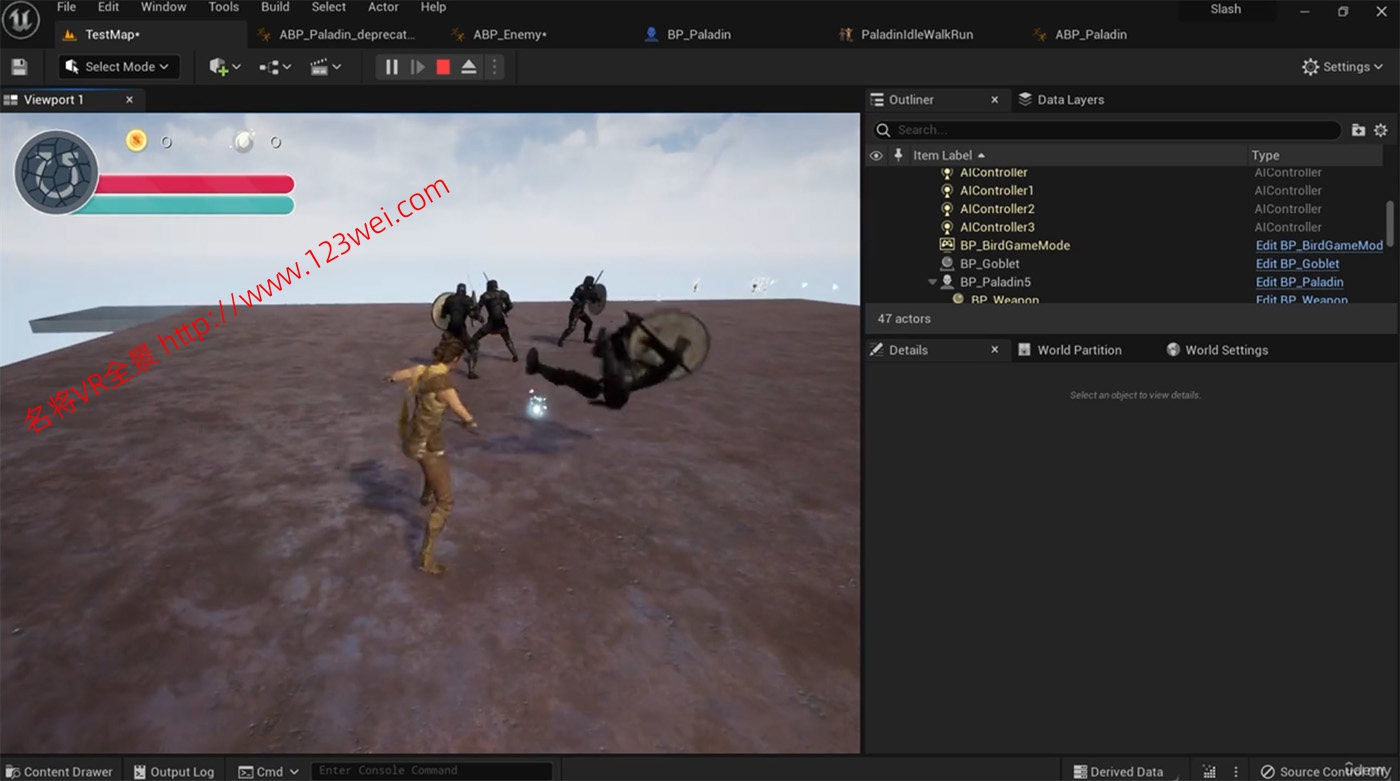The image size is (1400, 781).
Task: Open play options three-dot menu
Action: point(494,67)
